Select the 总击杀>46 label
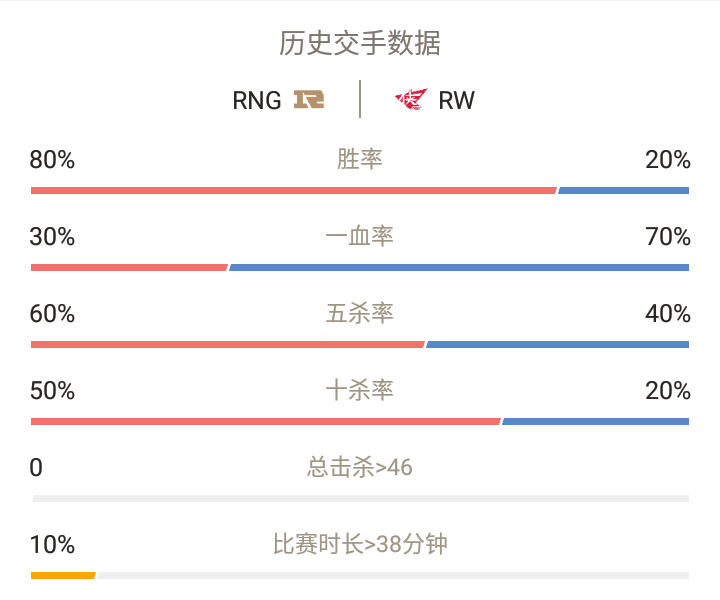The image size is (720, 600). pos(360,467)
